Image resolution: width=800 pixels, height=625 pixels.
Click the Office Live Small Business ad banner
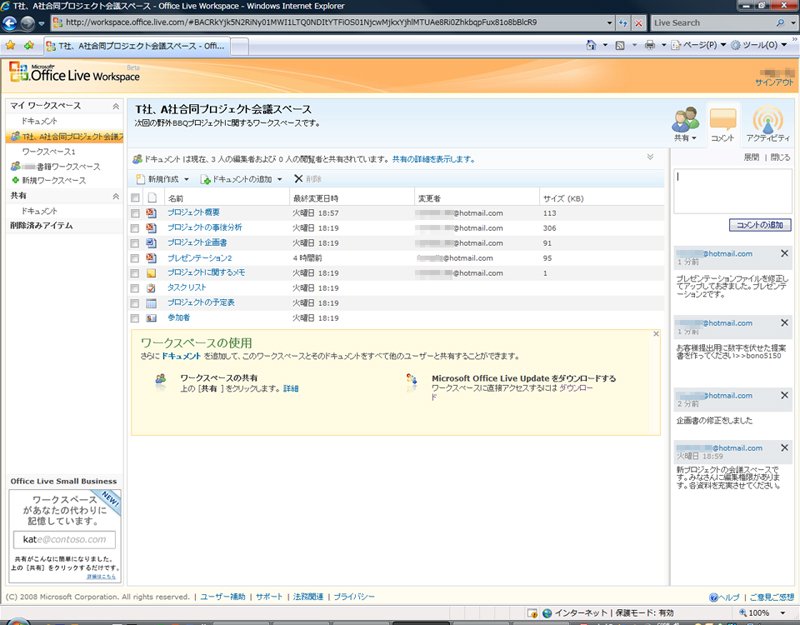click(65, 536)
